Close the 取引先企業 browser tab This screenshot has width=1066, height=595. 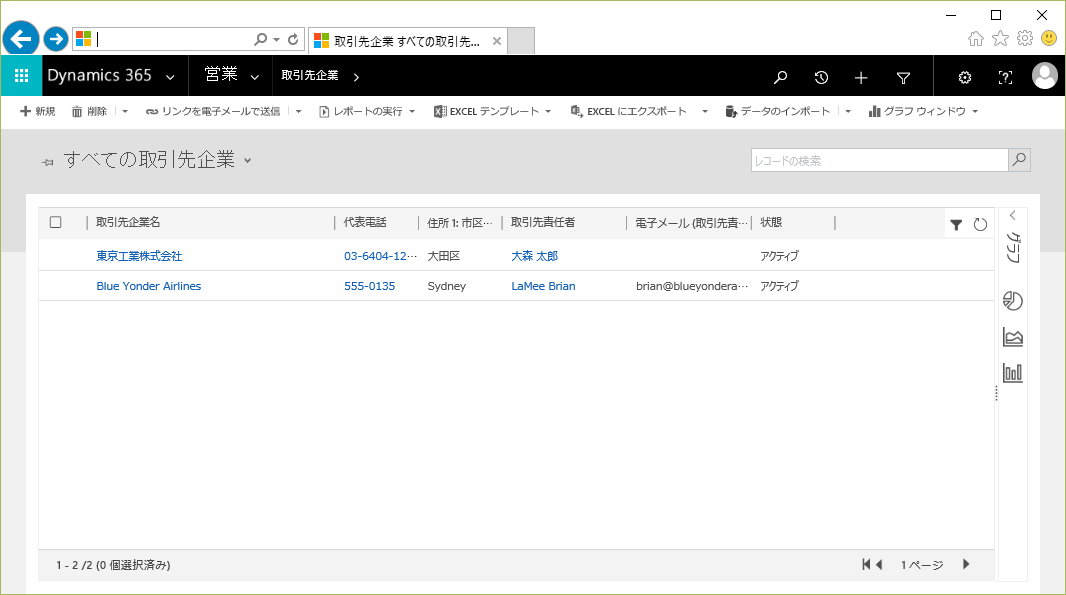497,41
